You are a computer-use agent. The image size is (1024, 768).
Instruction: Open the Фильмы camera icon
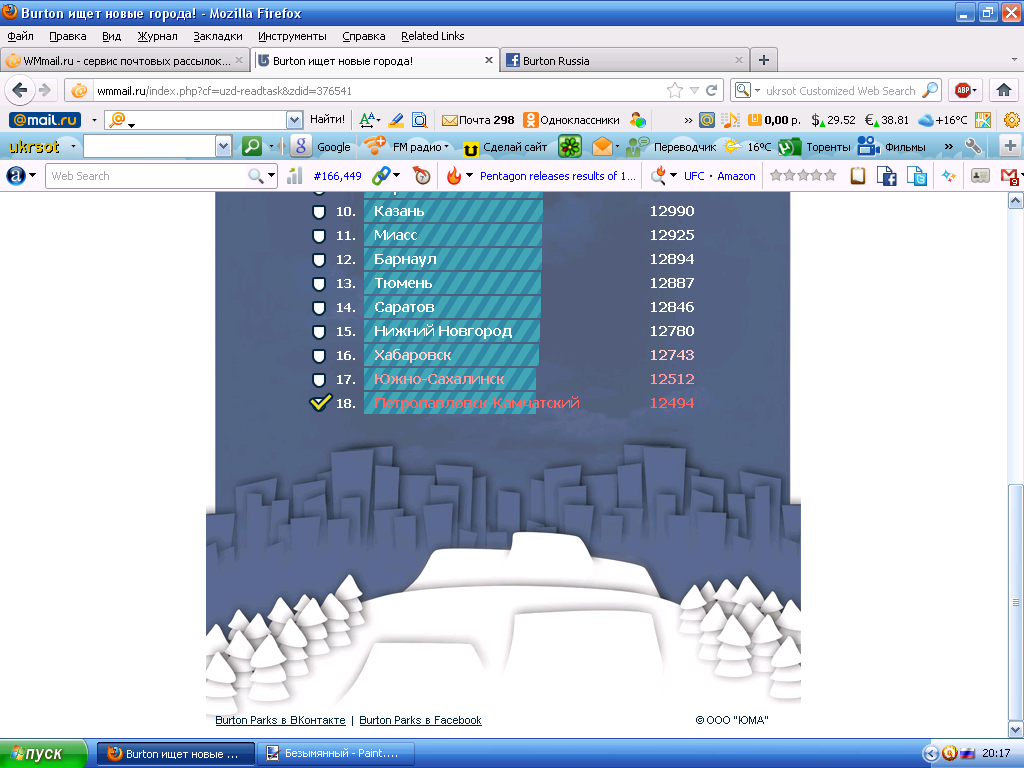point(869,146)
